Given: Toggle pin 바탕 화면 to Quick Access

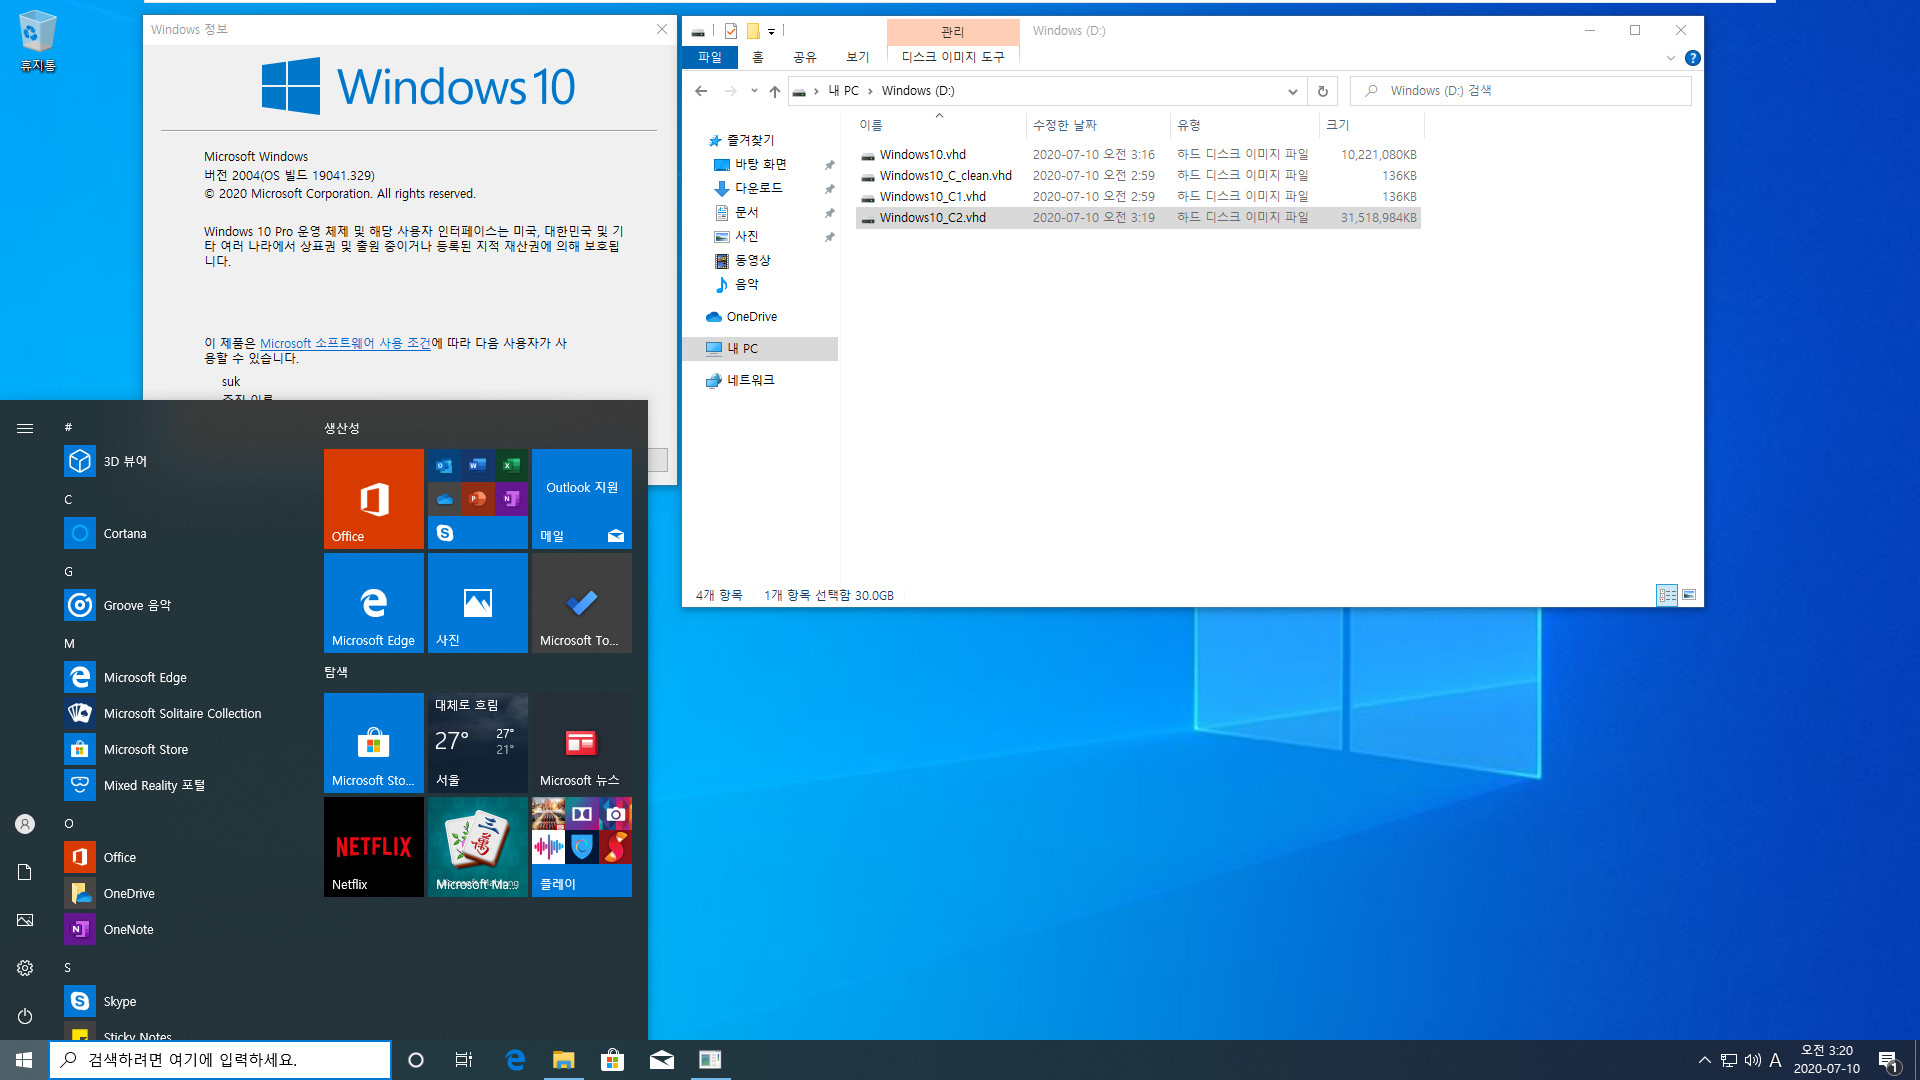Looking at the screenshot, I should click(x=828, y=164).
